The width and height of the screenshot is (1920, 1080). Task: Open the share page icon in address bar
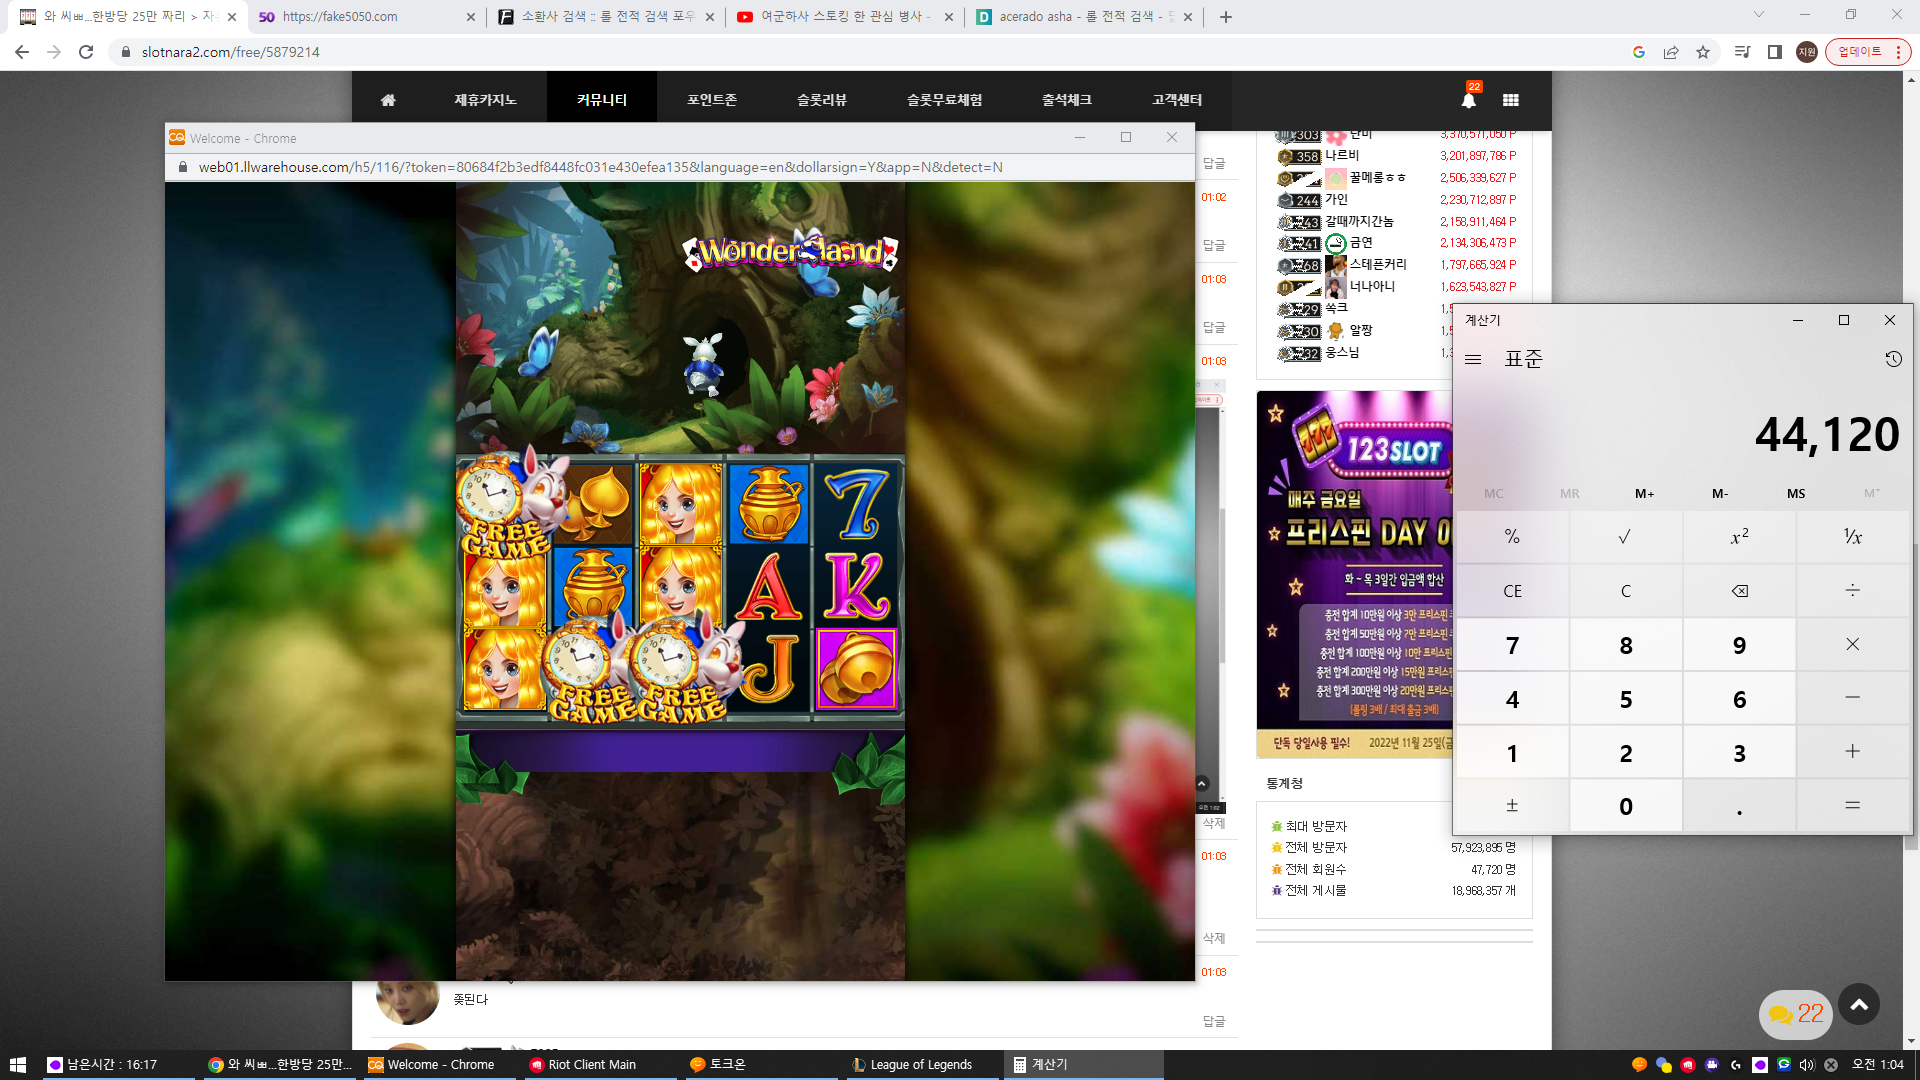[x=1671, y=52]
